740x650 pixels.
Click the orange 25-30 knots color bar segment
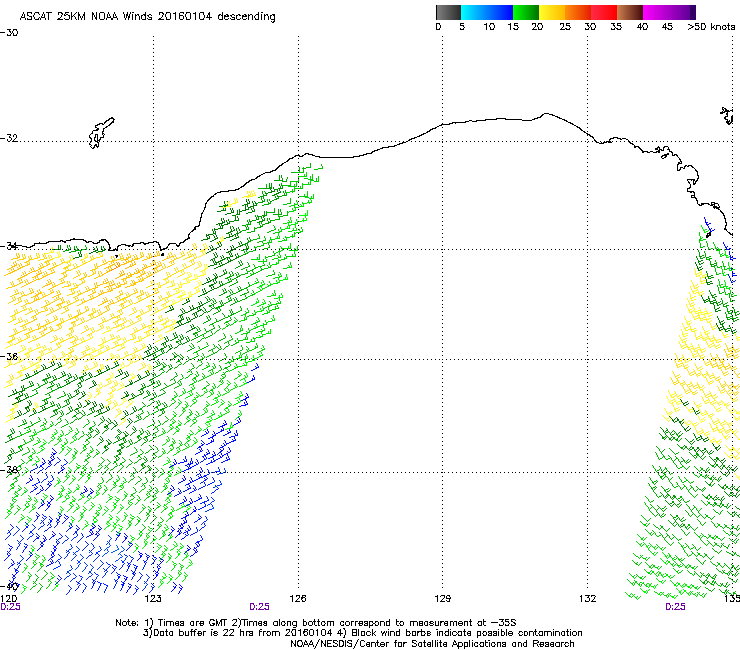coord(578,12)
